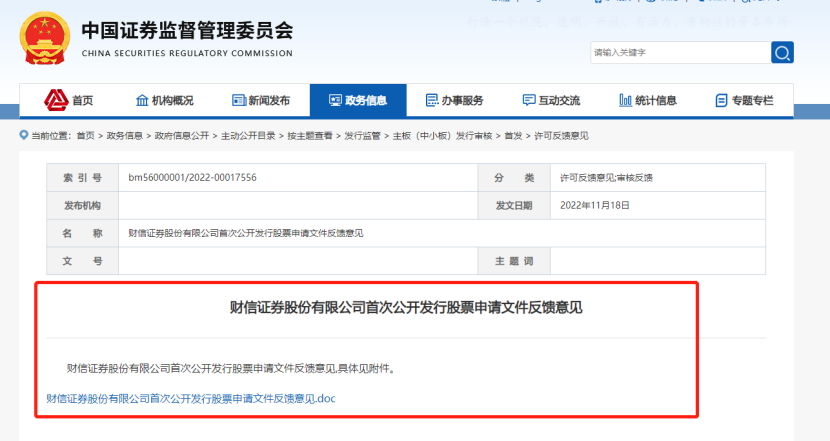The width and height of the screenshot is (830, 441).
Task: Click the 名称 row document title text
Action: tap(246, 233)
